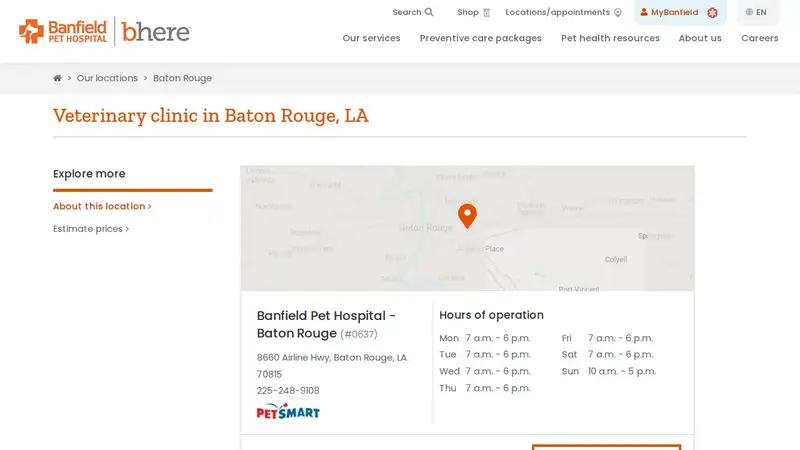Image resolution: width=800 pixels, height=450 pixels.
Task: Click the Hours of operation heading
Action: click(x=491, y=315)
